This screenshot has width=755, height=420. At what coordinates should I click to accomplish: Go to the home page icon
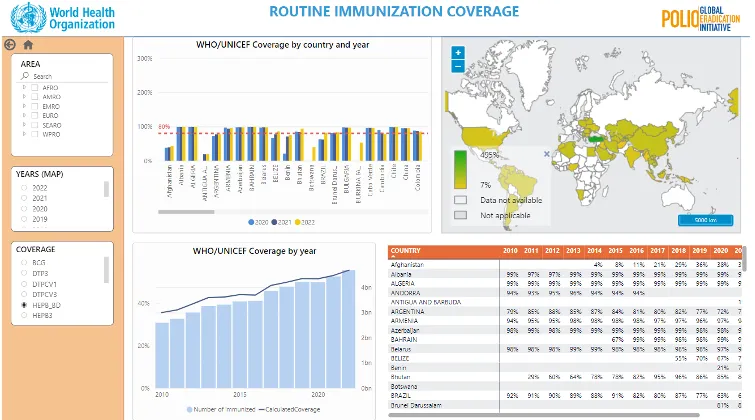tap(28, 45)
